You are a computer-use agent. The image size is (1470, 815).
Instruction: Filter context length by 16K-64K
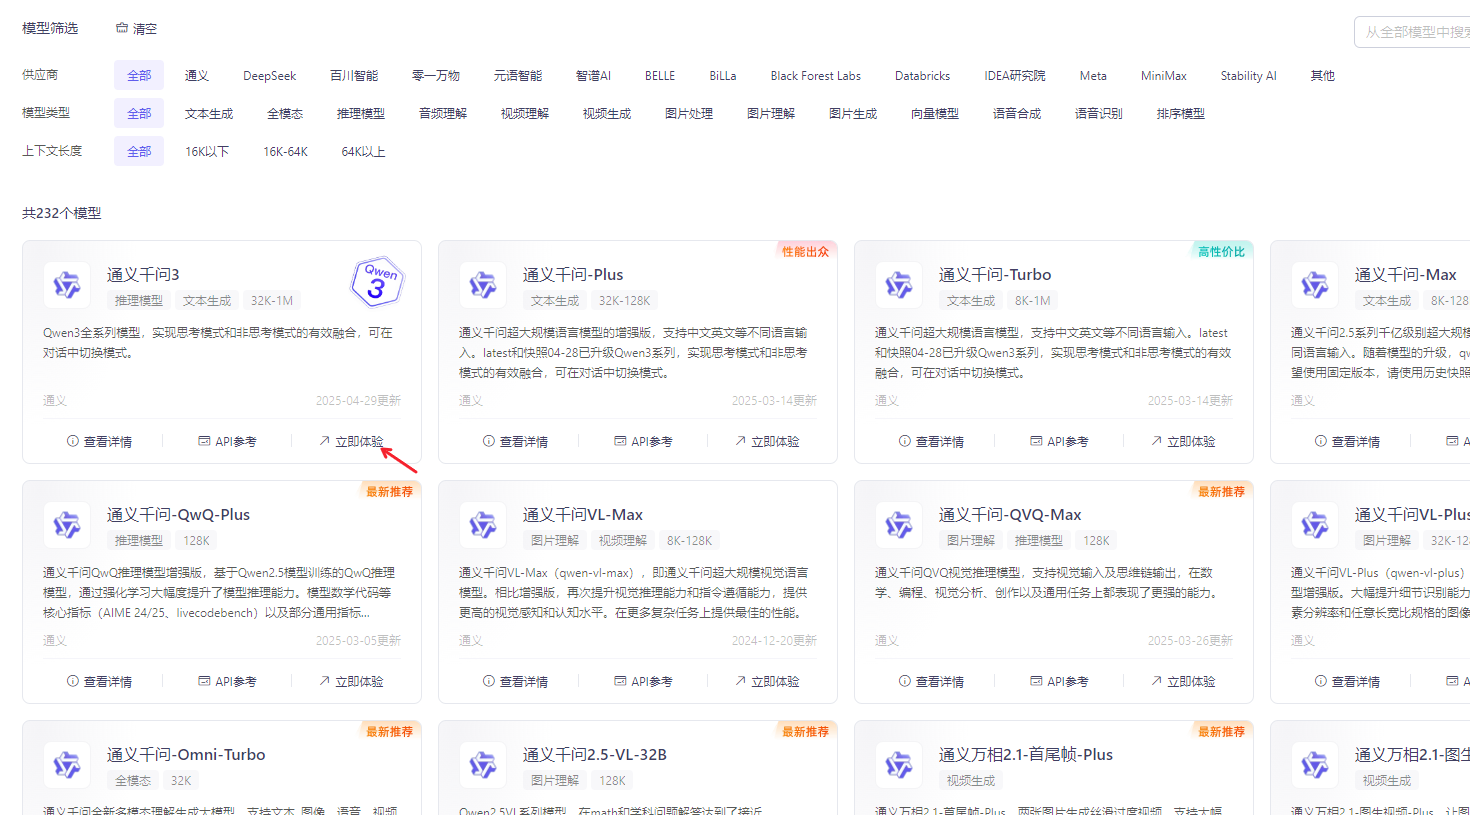(286, 151)
